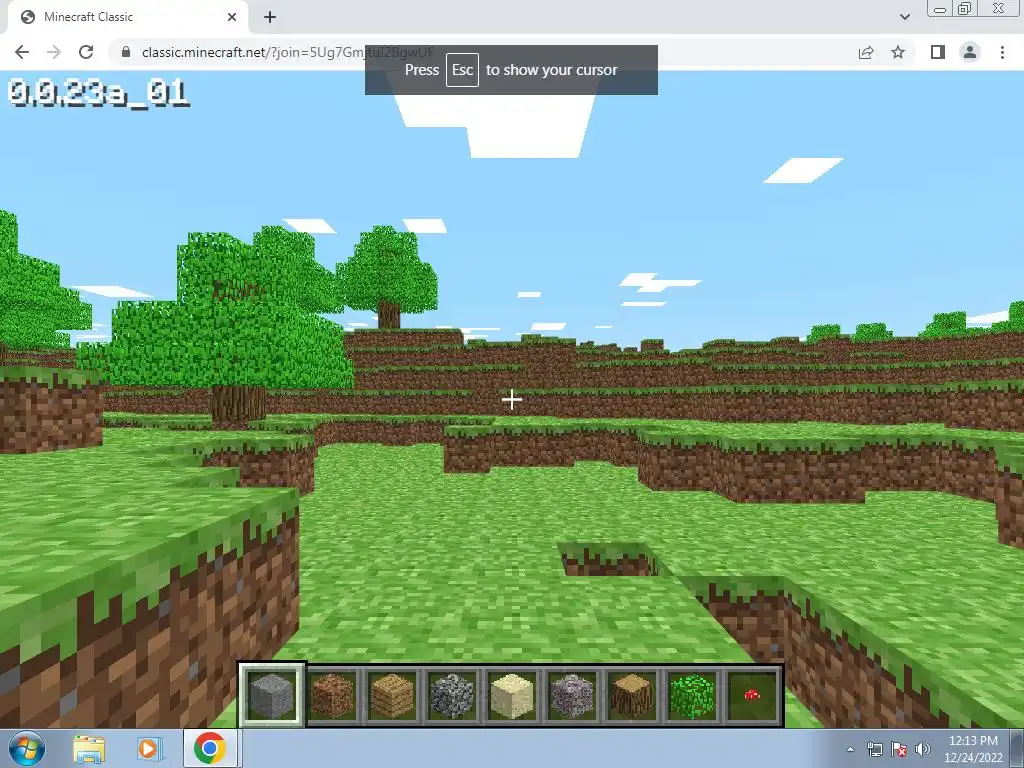The height and width of the screenshot is (768, 1024).
Task: Share this page from the address bar
Action: 866,52
